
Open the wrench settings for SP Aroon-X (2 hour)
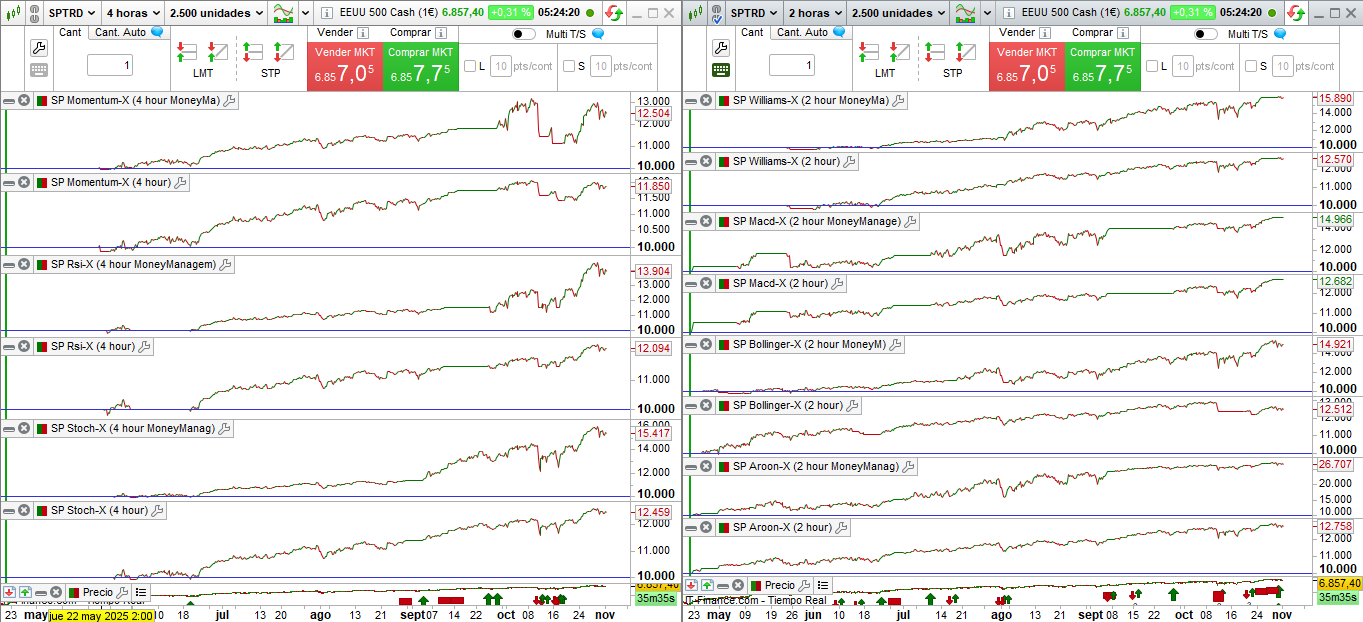point(840,527)
